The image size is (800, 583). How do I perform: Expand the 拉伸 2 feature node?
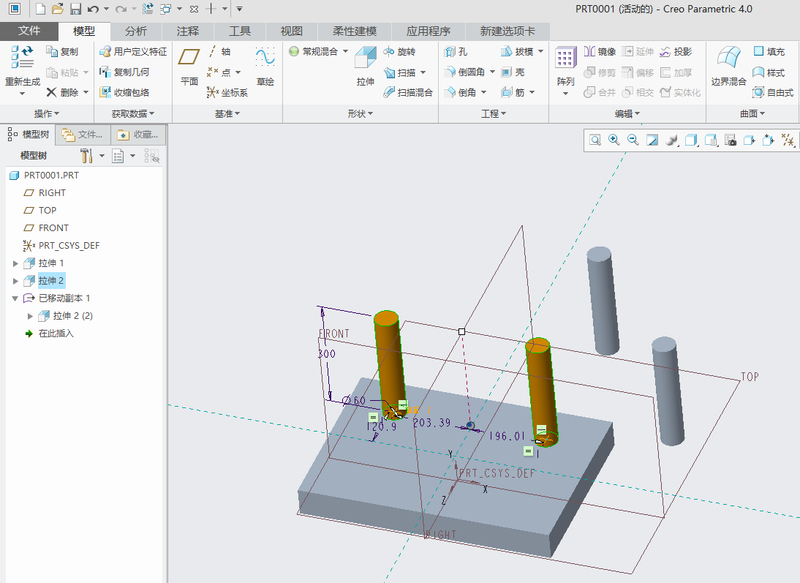pyautogui.click(x=15, y=281)
